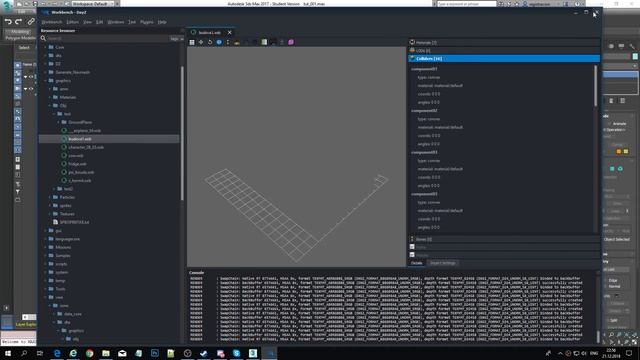Click the link chain icon in 3ds Max toolbar

[31, 22]
